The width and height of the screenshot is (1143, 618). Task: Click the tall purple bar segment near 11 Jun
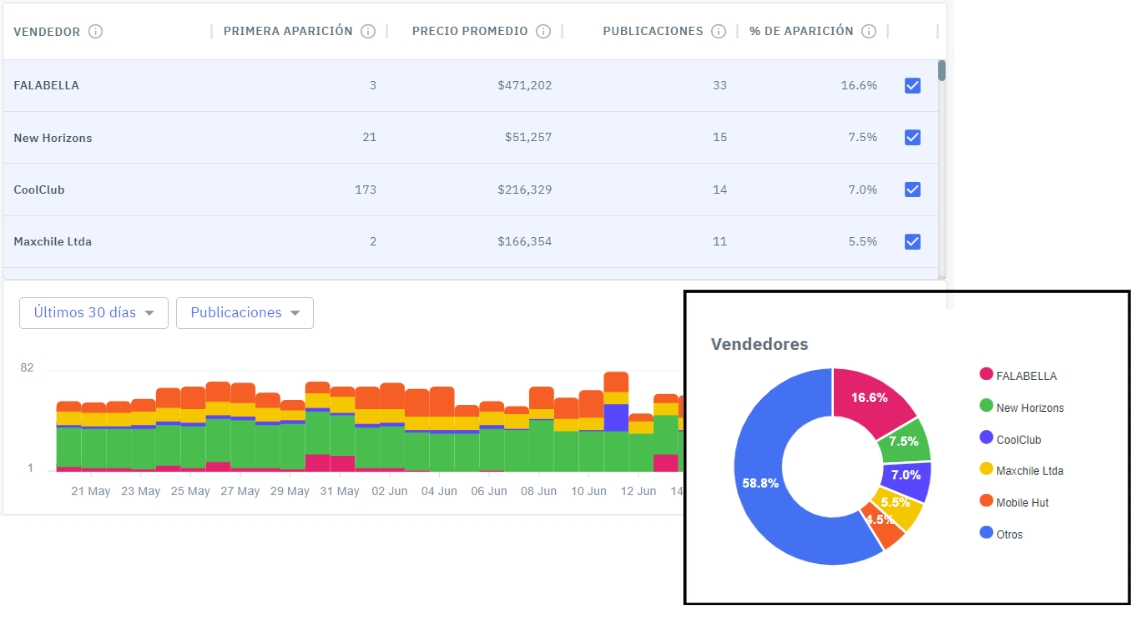[616, 418]
